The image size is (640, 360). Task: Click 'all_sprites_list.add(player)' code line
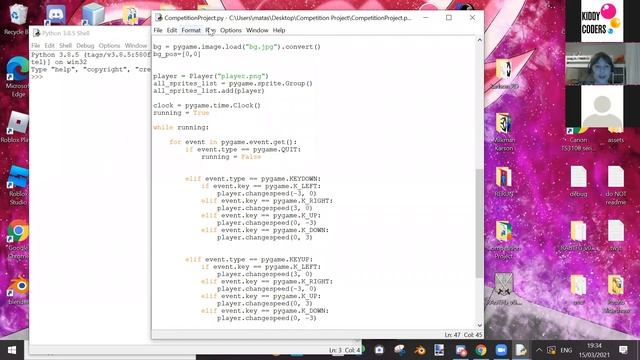tap(209, 91)
